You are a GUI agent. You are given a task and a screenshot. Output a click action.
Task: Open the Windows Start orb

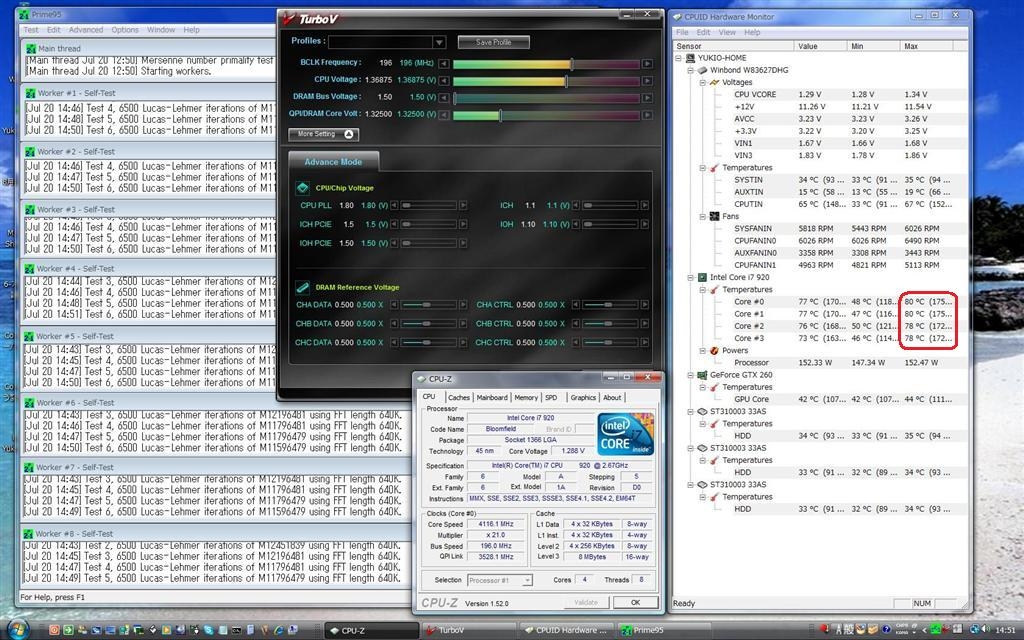point(17,630)
